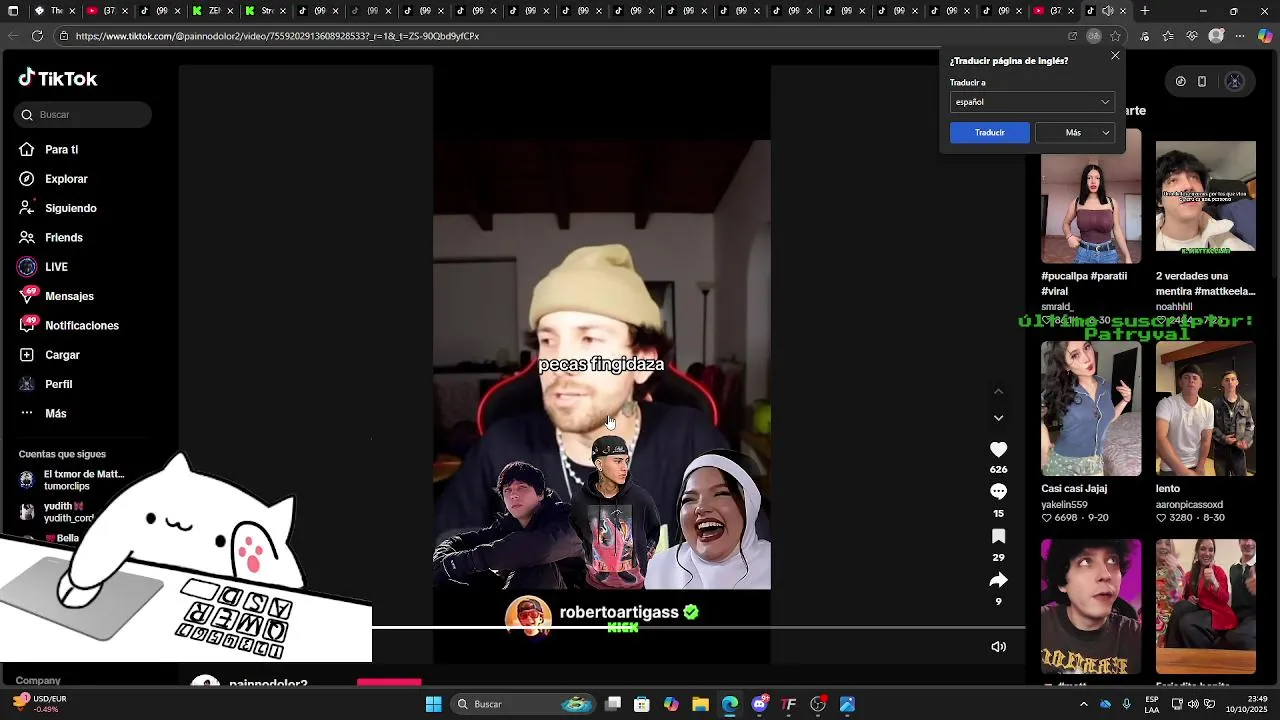Open the Para ti feed
This screenshot has width=1280, height=720.
[60, 150]
